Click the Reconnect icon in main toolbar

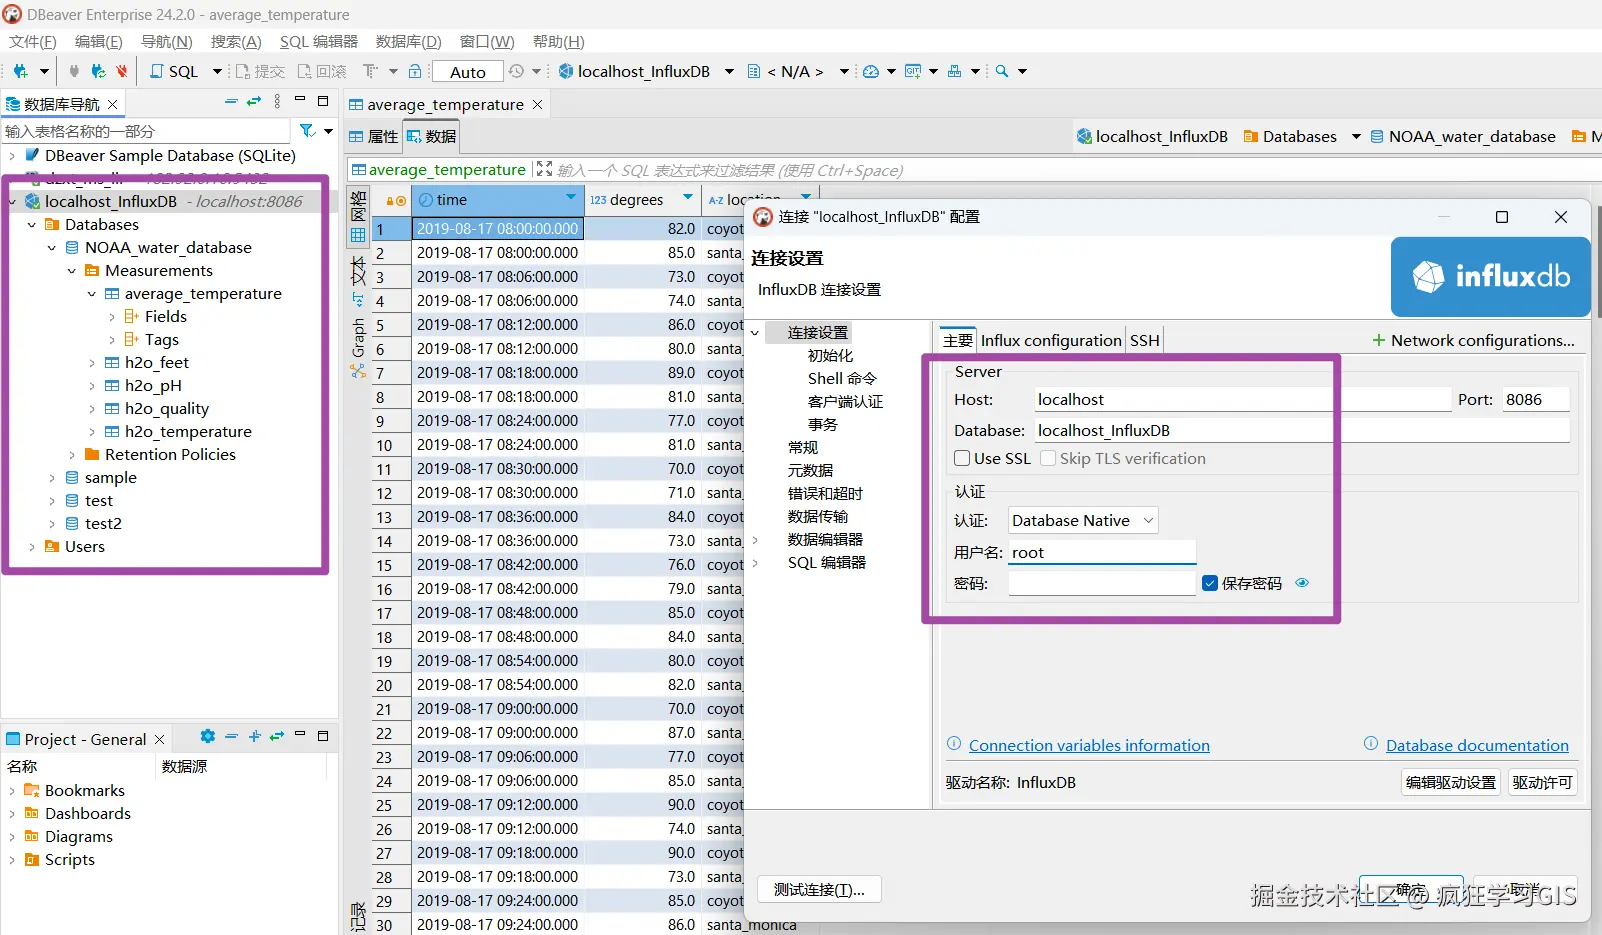tap(98, 71)
